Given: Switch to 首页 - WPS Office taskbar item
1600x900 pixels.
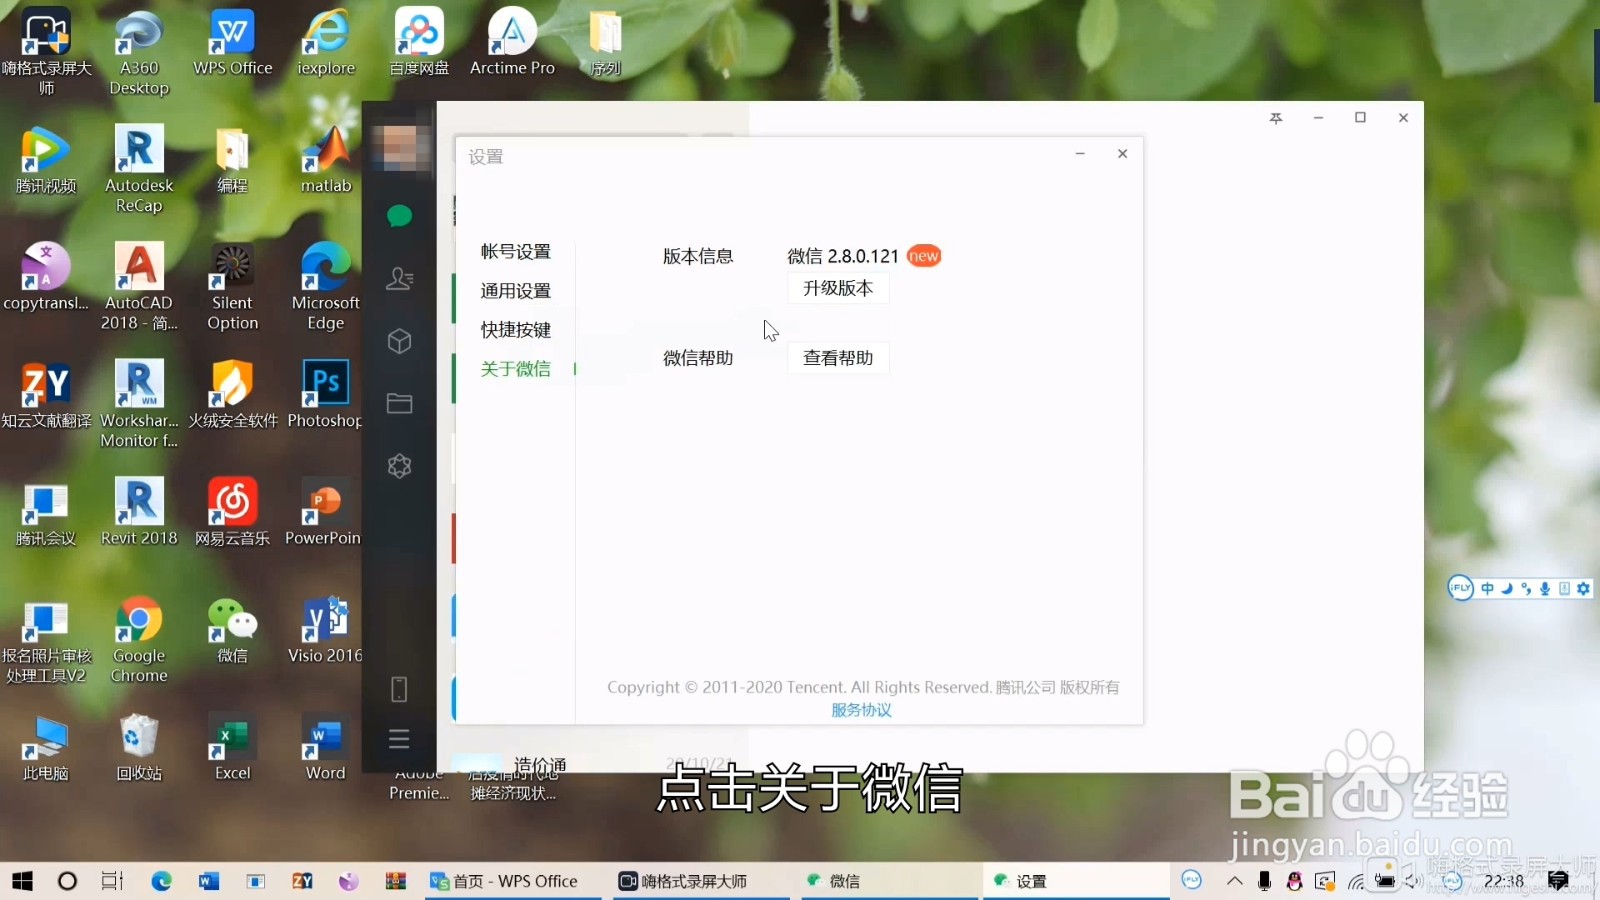Looking at the screenshot, I should [513, 881].
